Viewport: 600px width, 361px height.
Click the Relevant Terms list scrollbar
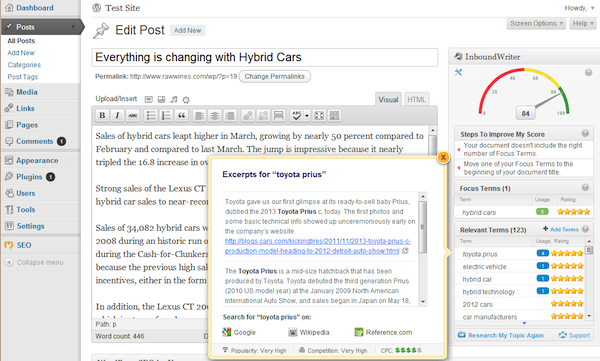(589, 278)
